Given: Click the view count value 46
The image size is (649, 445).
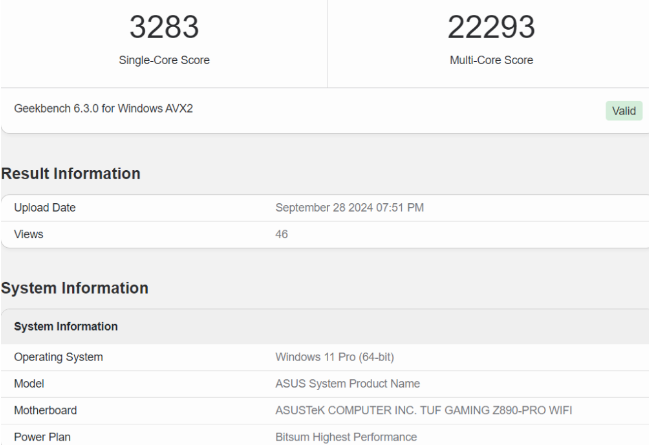Looking at the screenshot, I should point(282,234).
